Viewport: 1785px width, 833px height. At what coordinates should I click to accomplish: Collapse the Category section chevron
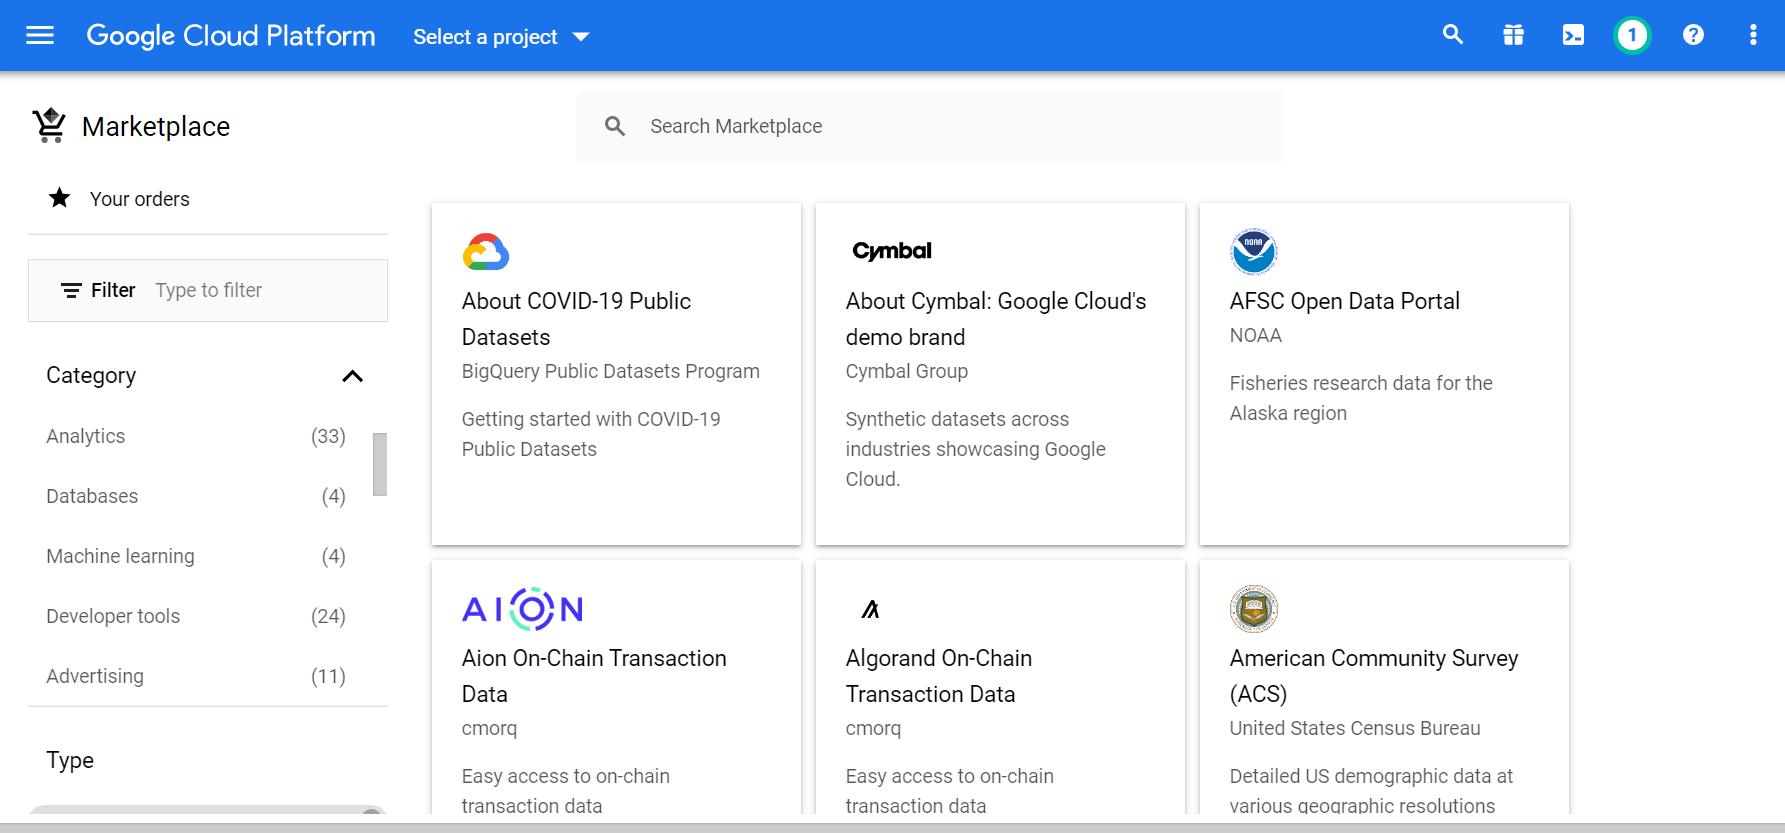point(352,376)
